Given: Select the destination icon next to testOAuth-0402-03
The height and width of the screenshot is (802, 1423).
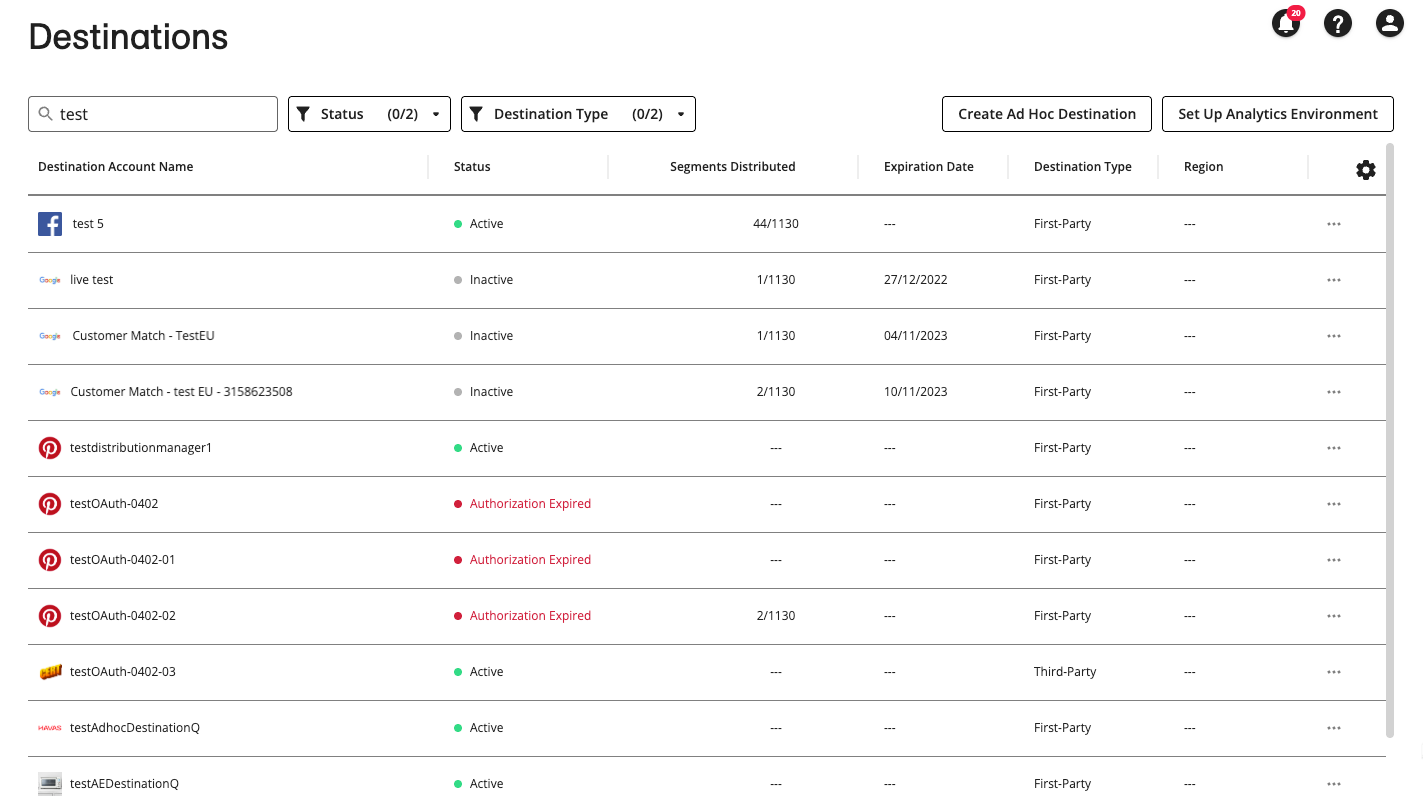Looking at the screenshot, I should [49, 672].
